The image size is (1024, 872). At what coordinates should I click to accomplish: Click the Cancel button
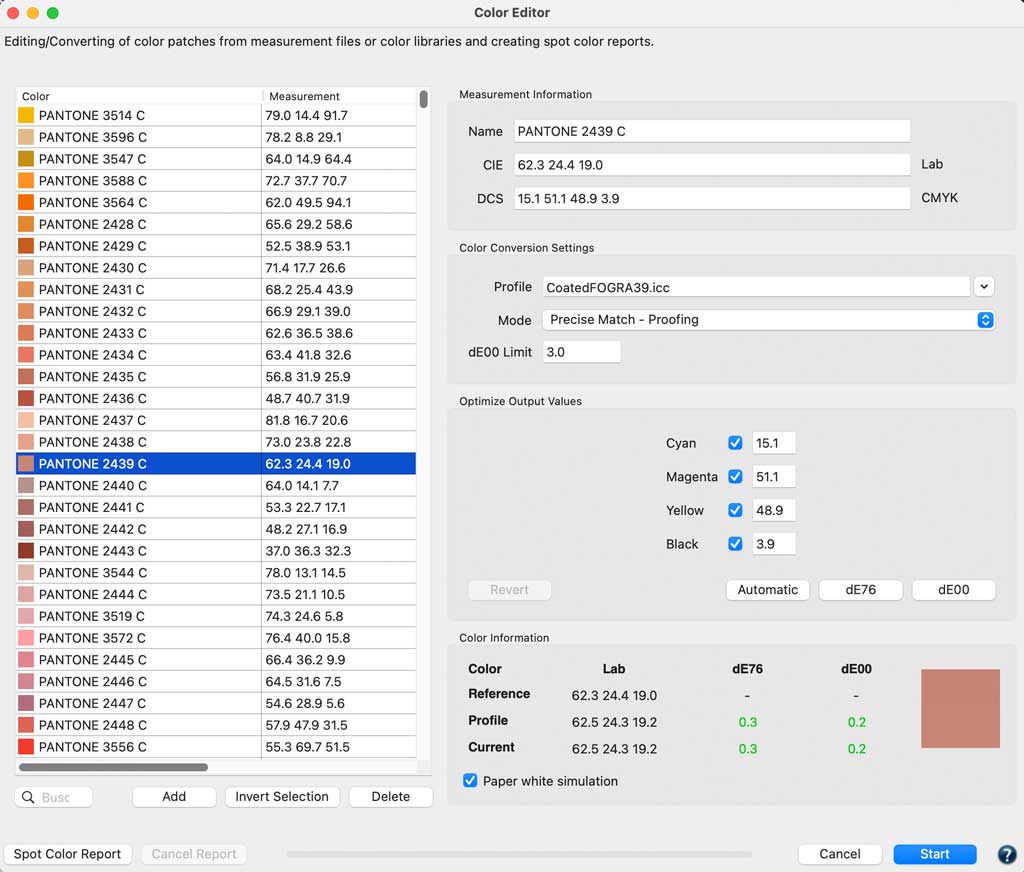(839, 854)
